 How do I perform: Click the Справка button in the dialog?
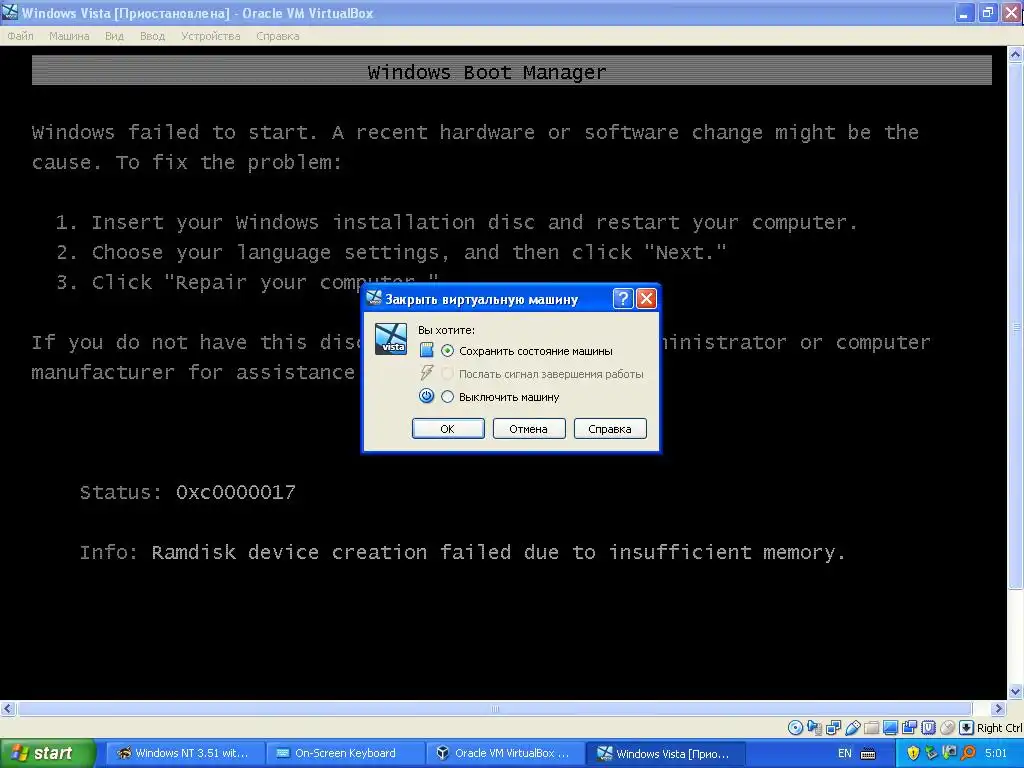pyautogui.click(x=610, y=428)
